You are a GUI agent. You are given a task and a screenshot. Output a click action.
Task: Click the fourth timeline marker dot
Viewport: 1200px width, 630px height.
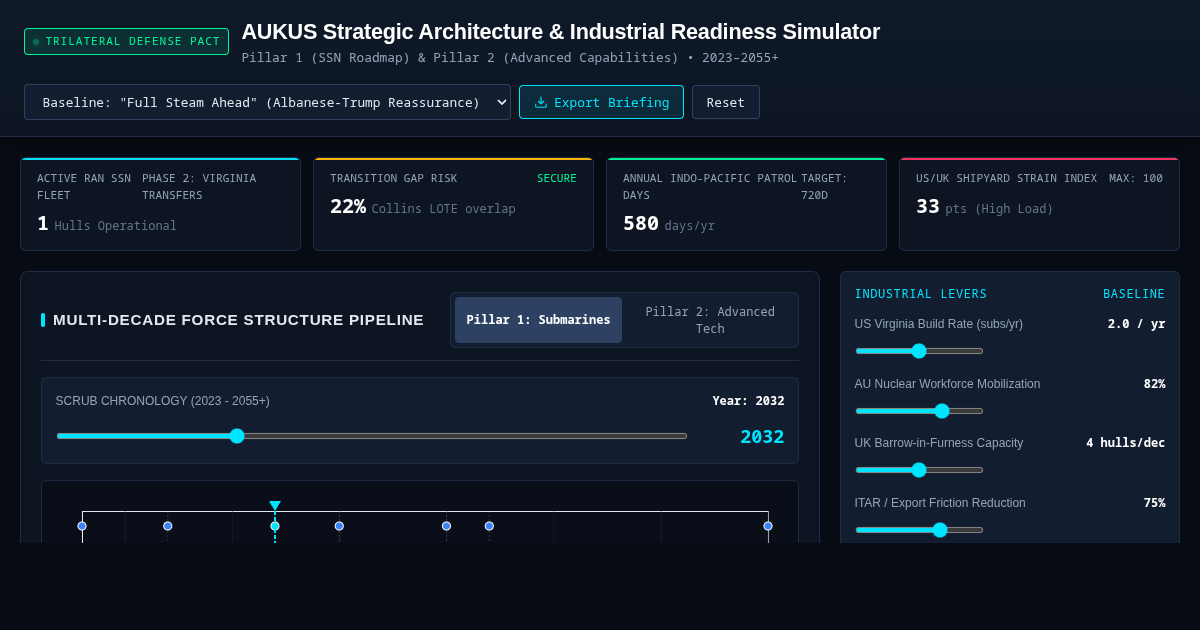339,526
